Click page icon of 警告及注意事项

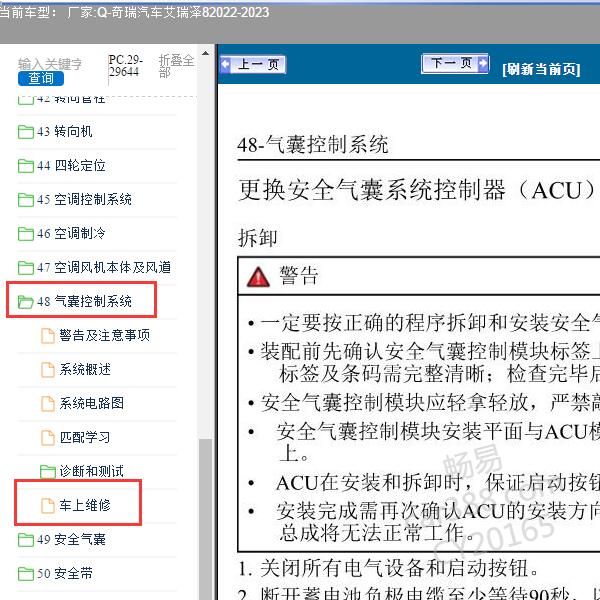[48, 336]
